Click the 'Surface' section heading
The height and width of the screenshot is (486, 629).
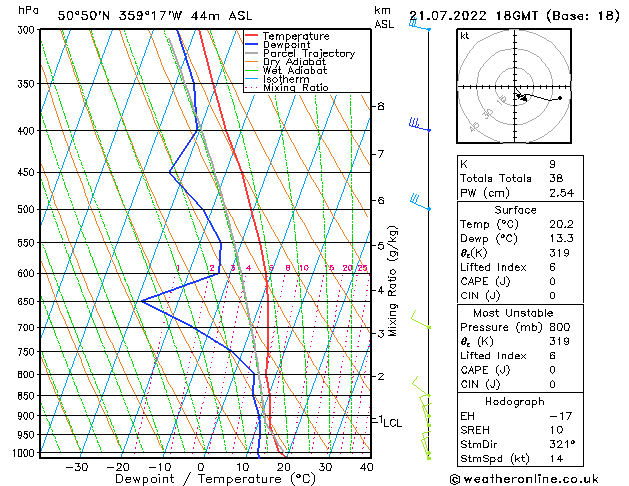pos(515,210)
